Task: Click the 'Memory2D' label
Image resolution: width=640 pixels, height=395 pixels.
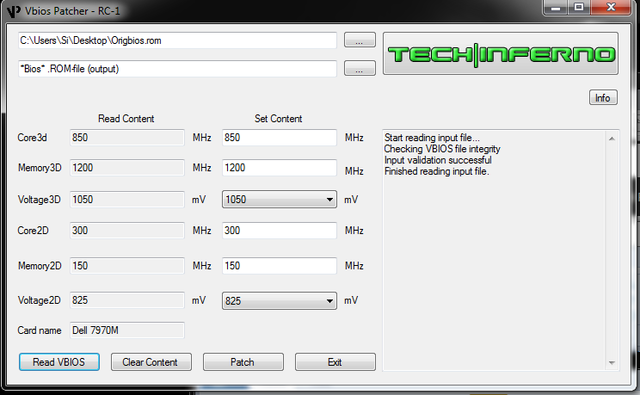Action: [x=40, y=266]
